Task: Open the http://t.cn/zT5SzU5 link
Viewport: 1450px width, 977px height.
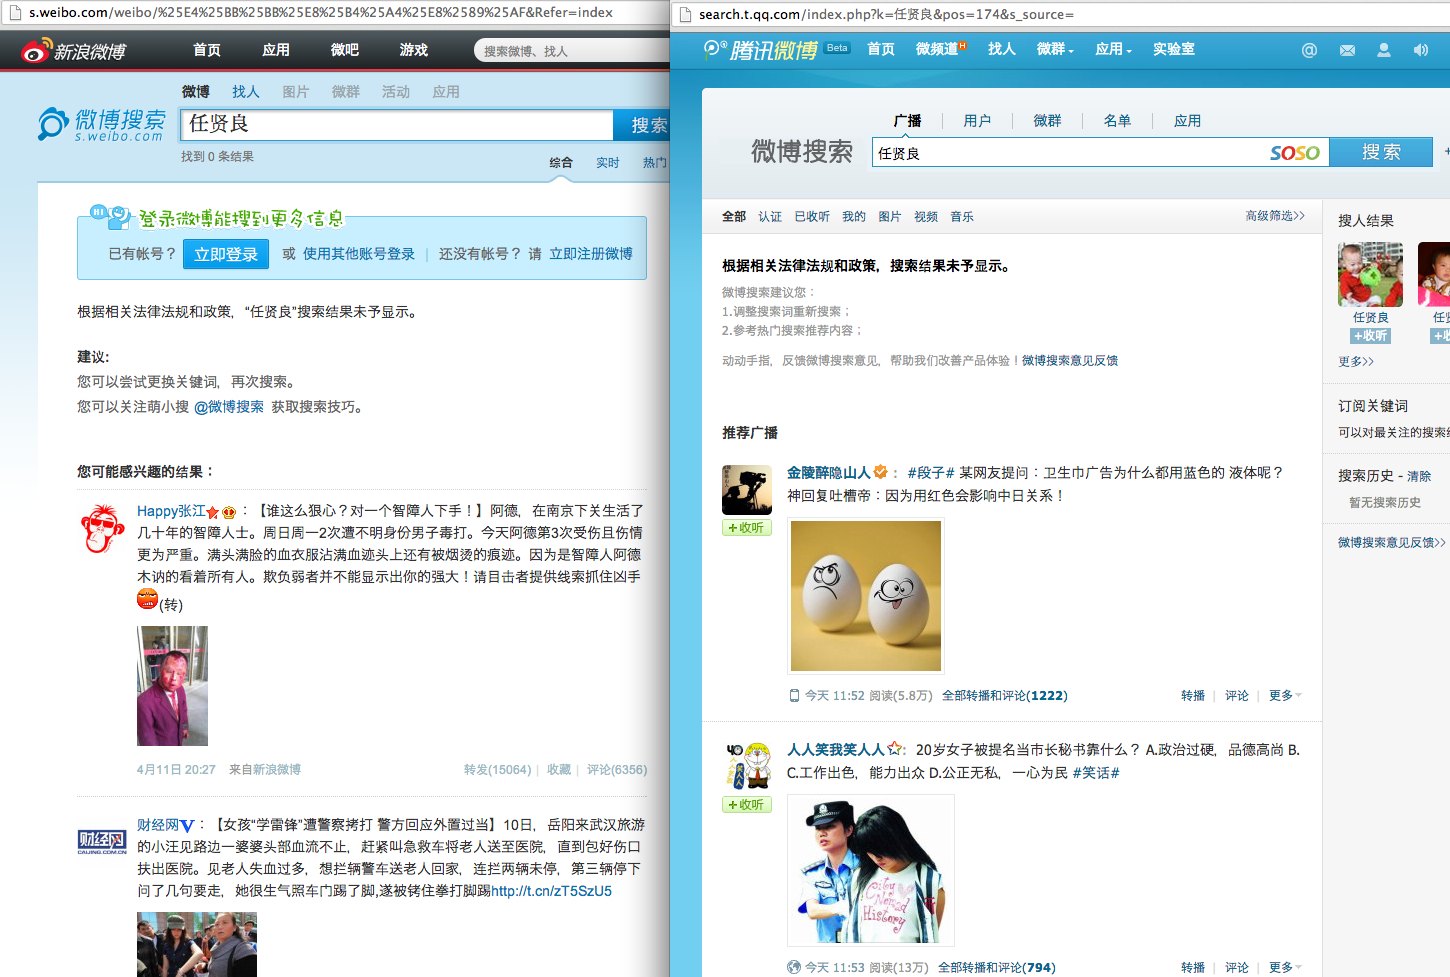Action: click(551, 891)
